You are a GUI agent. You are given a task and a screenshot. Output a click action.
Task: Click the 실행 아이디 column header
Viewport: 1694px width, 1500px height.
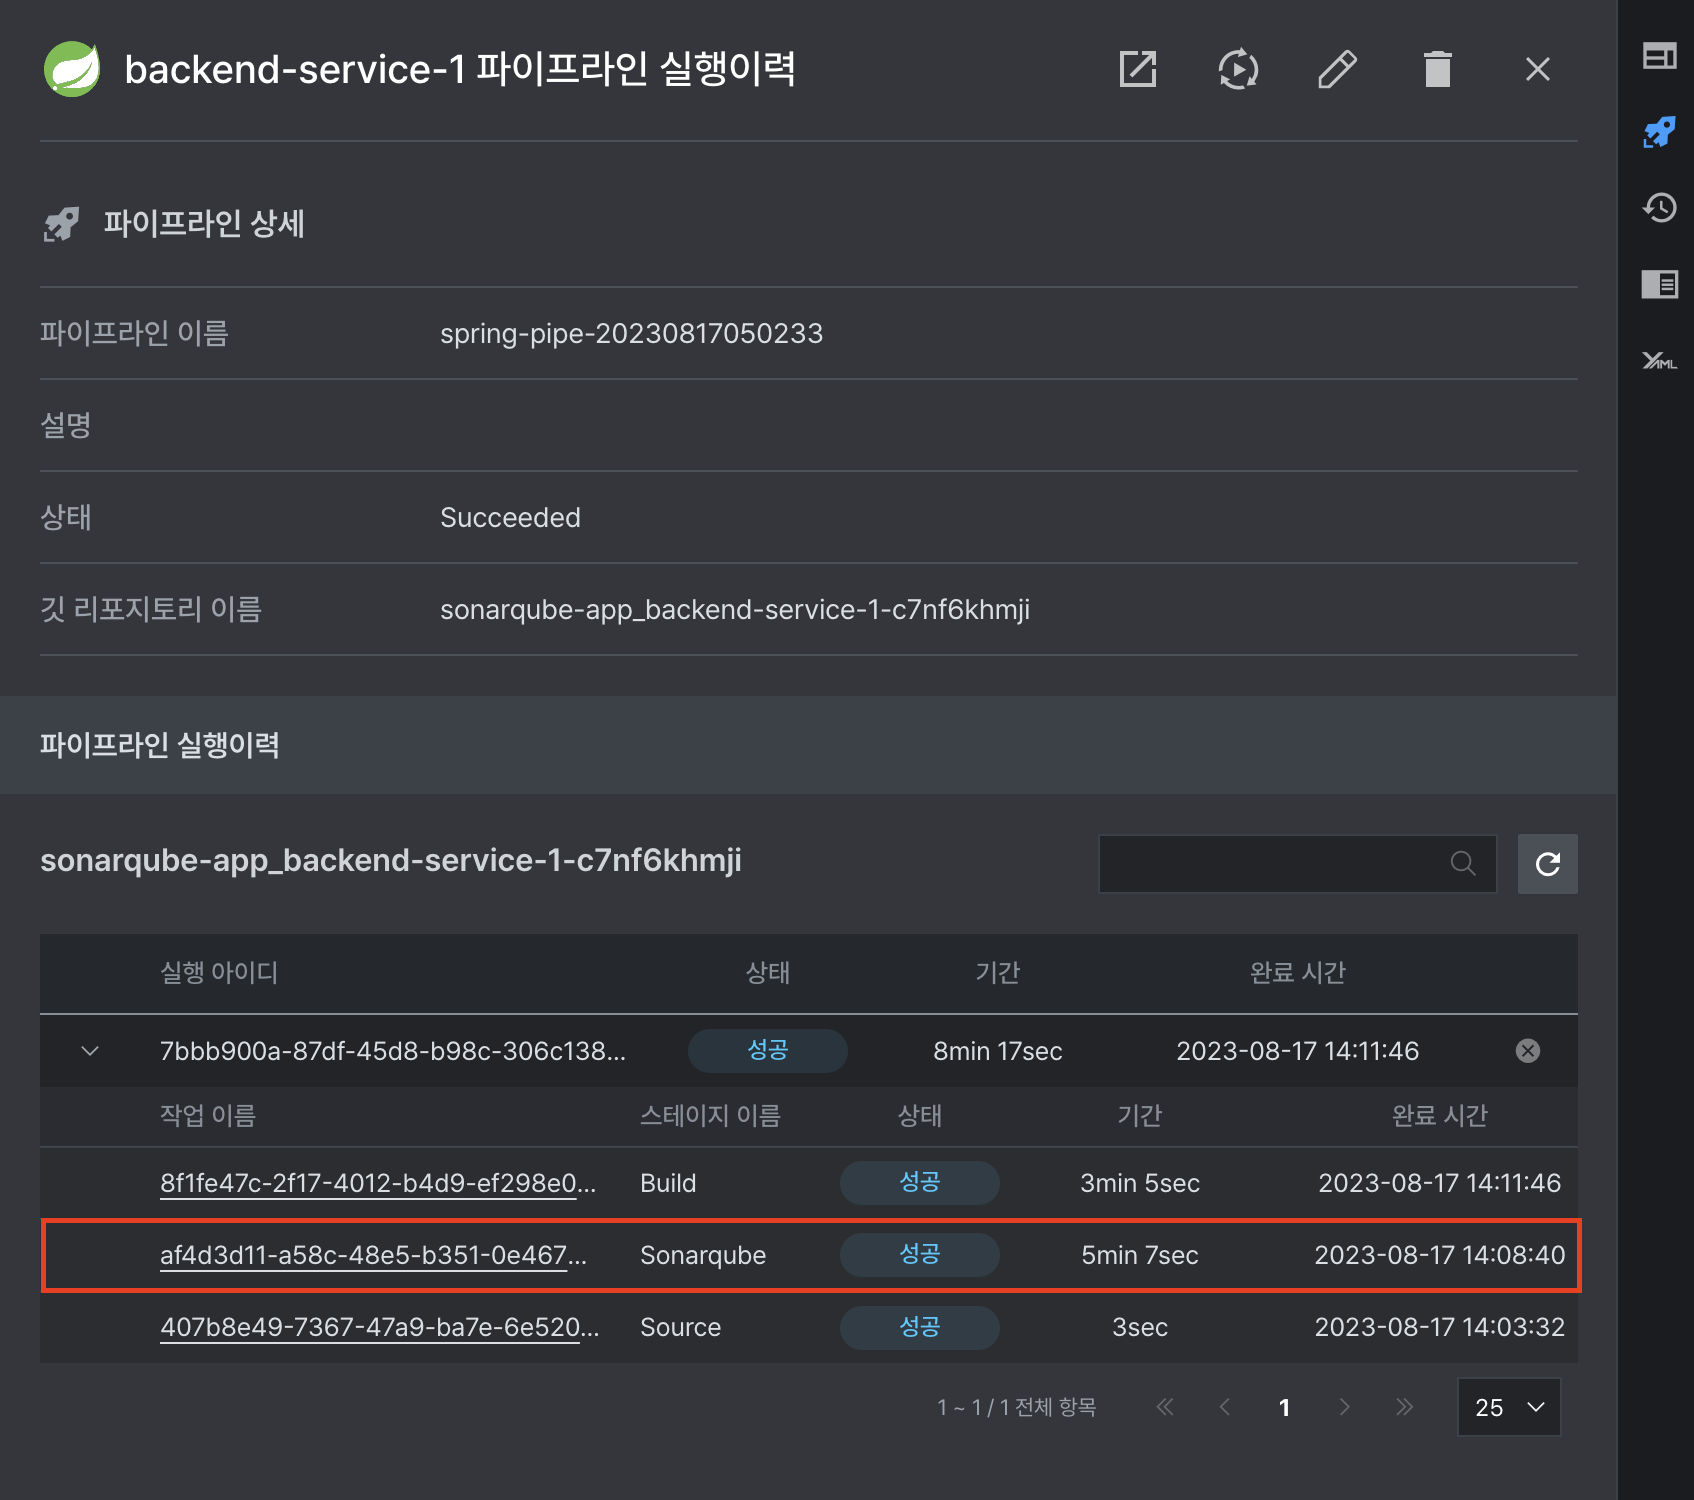click(219, 972)
